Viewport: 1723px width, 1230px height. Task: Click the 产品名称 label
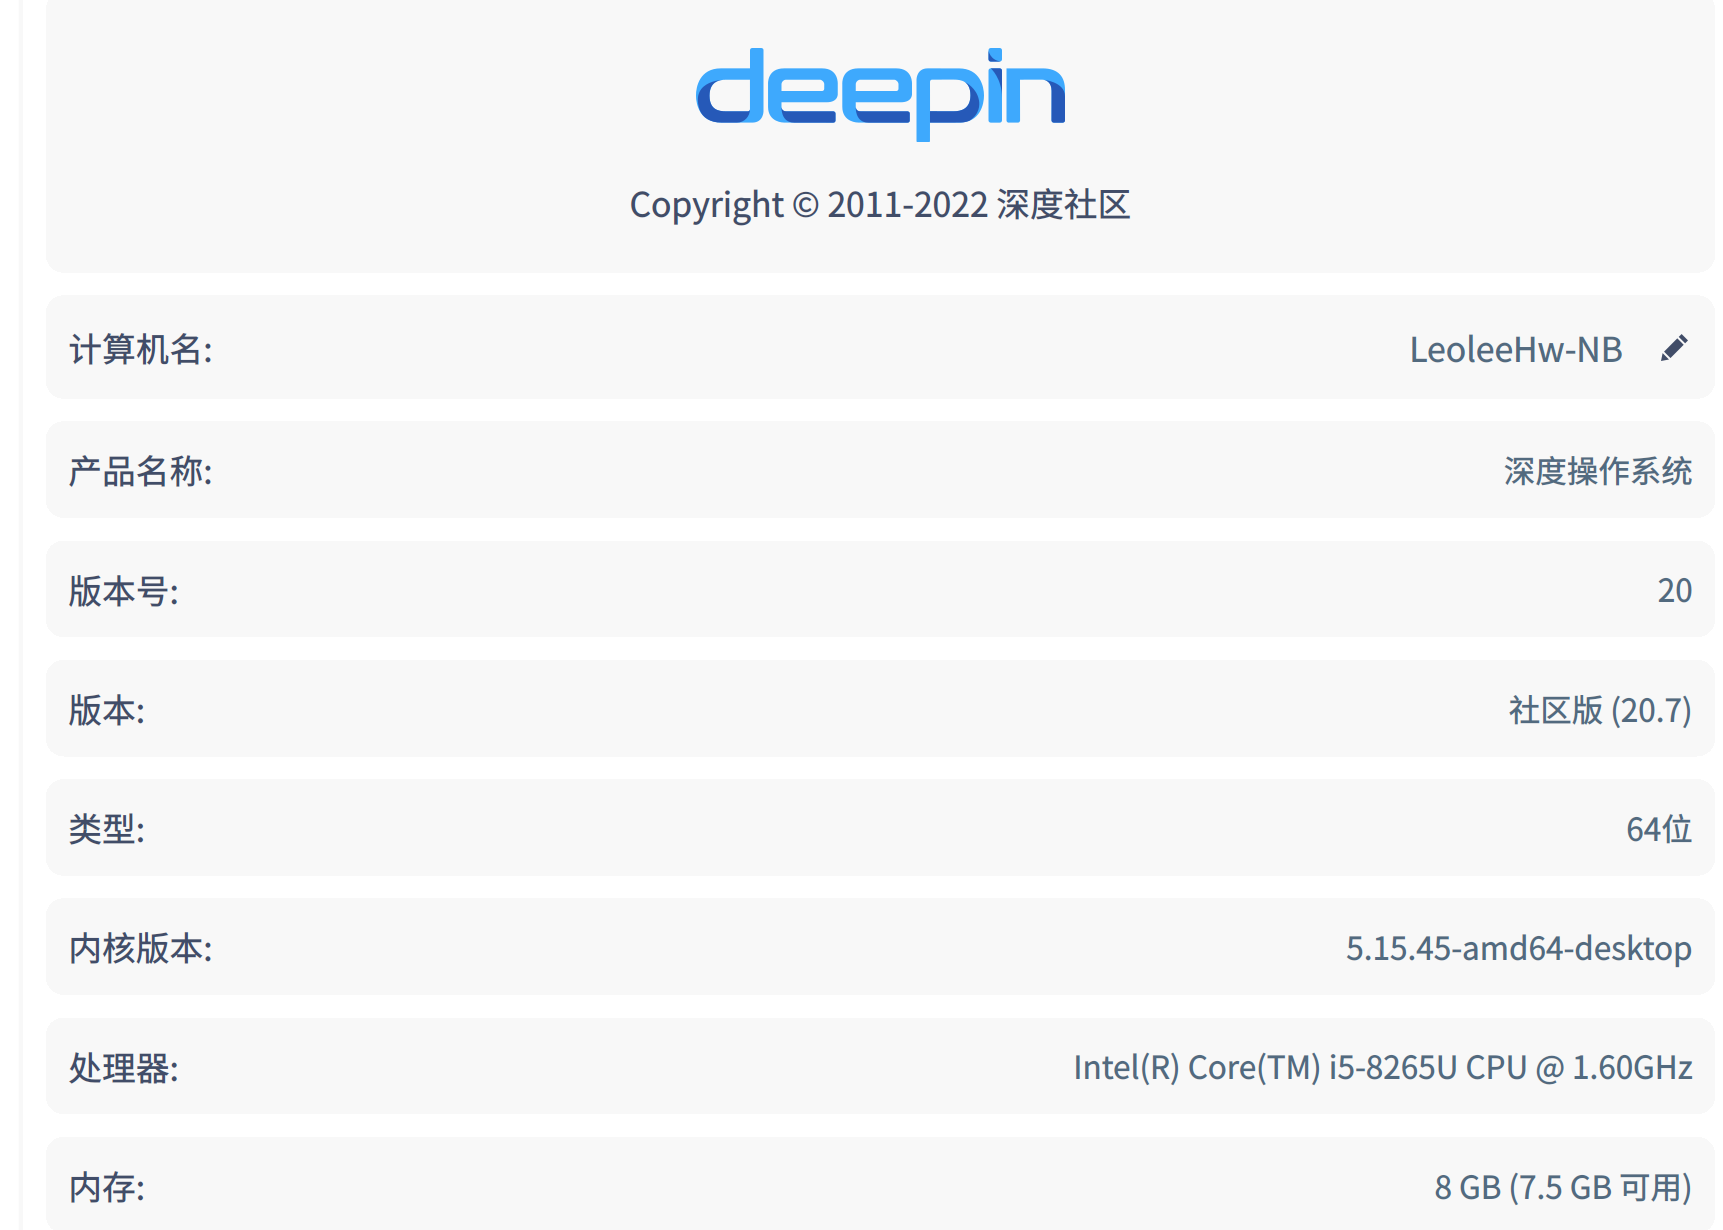click(x=141, y=471)
